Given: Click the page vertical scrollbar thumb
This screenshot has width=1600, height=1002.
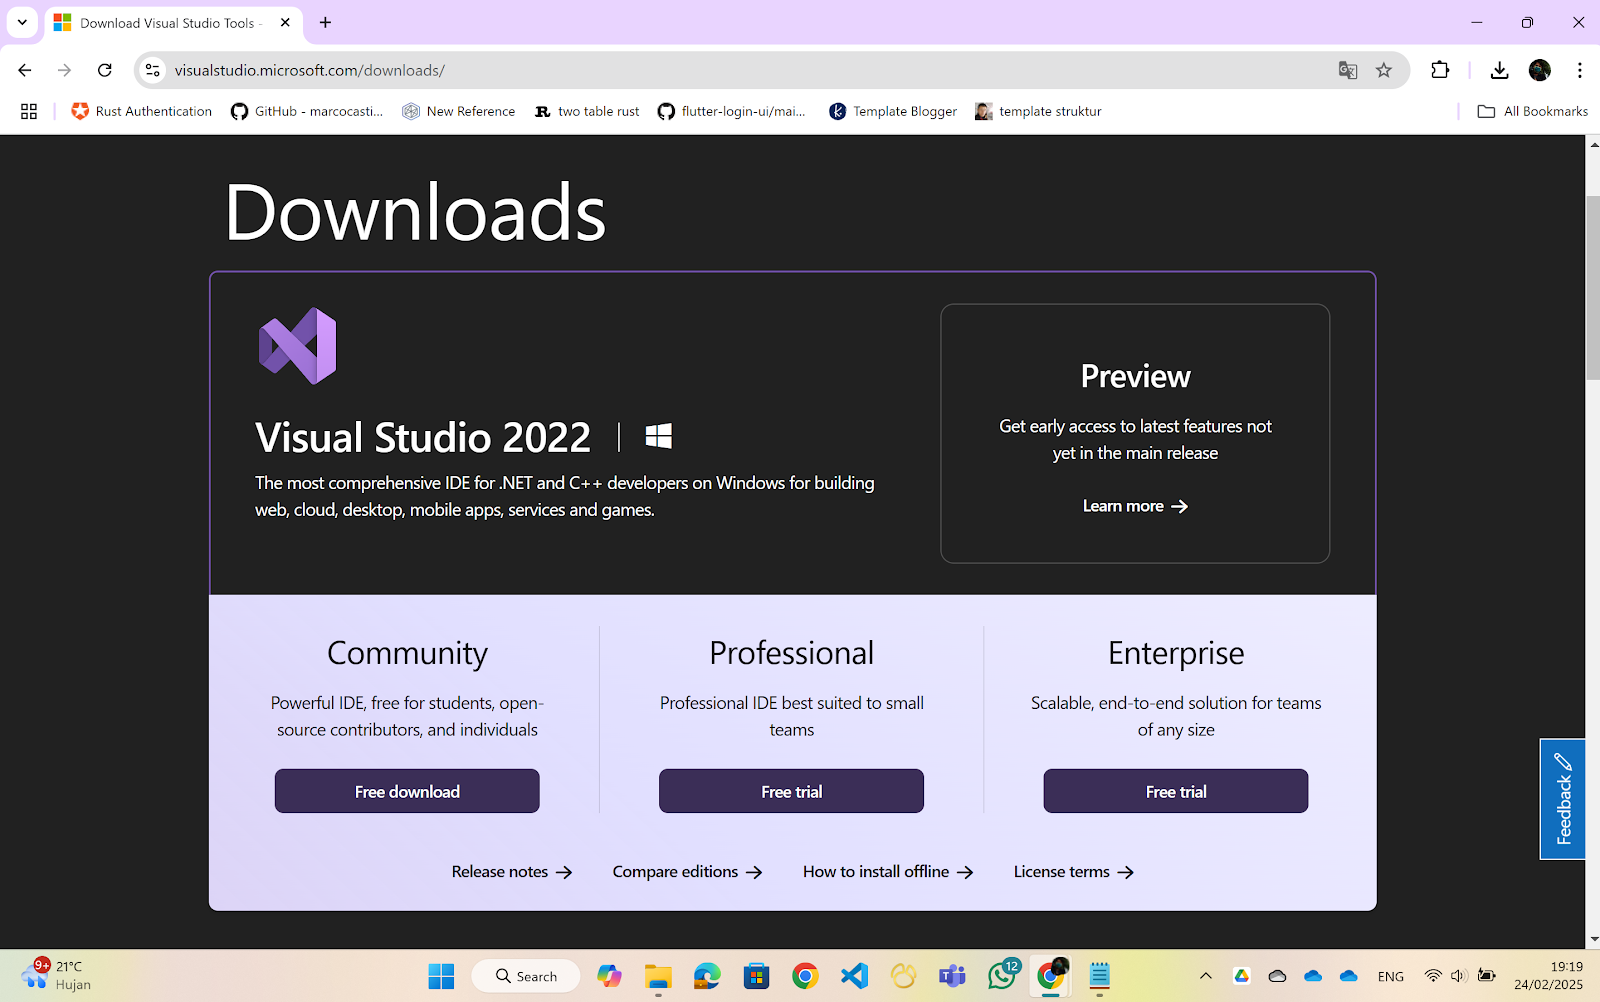Looking at the screenshot, I should point(1593,288).
